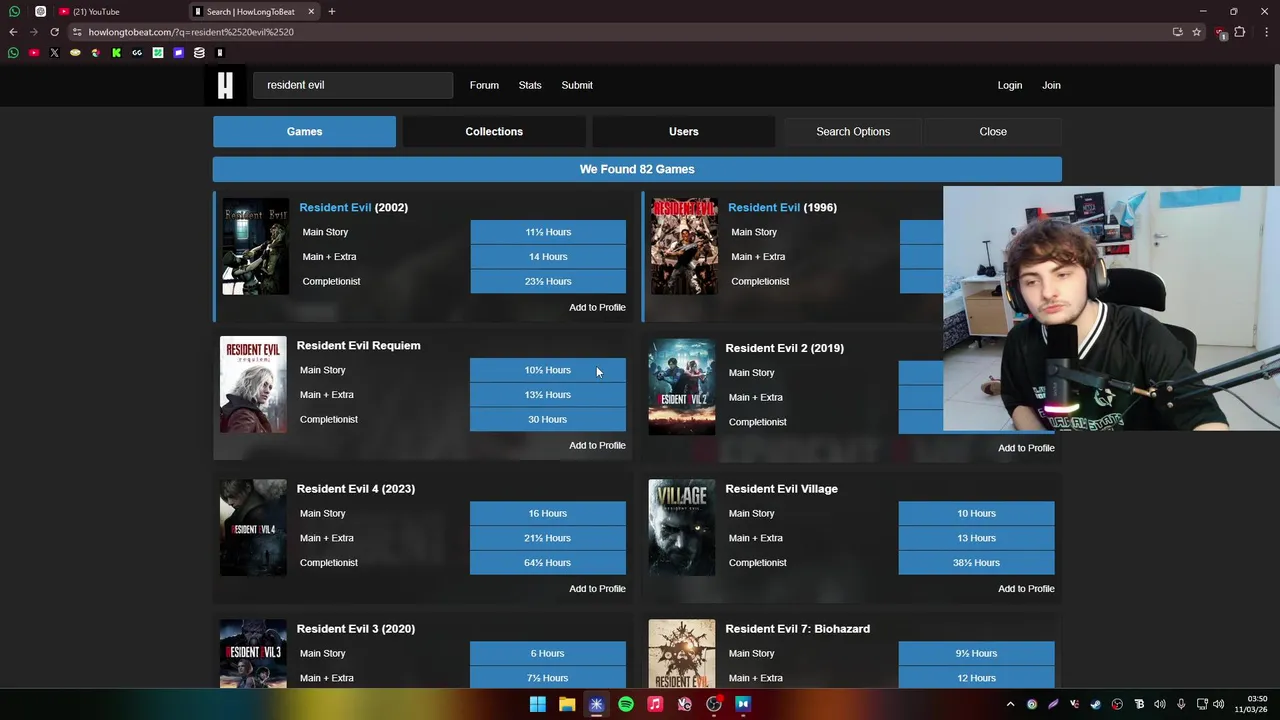The width and height of the screenshot is (1280, 720).
Task: Click the Close search button
Action: 993,132
